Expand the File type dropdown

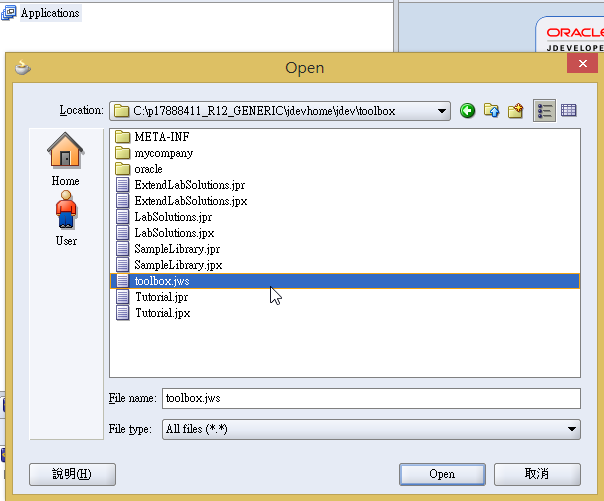(572, 429)
